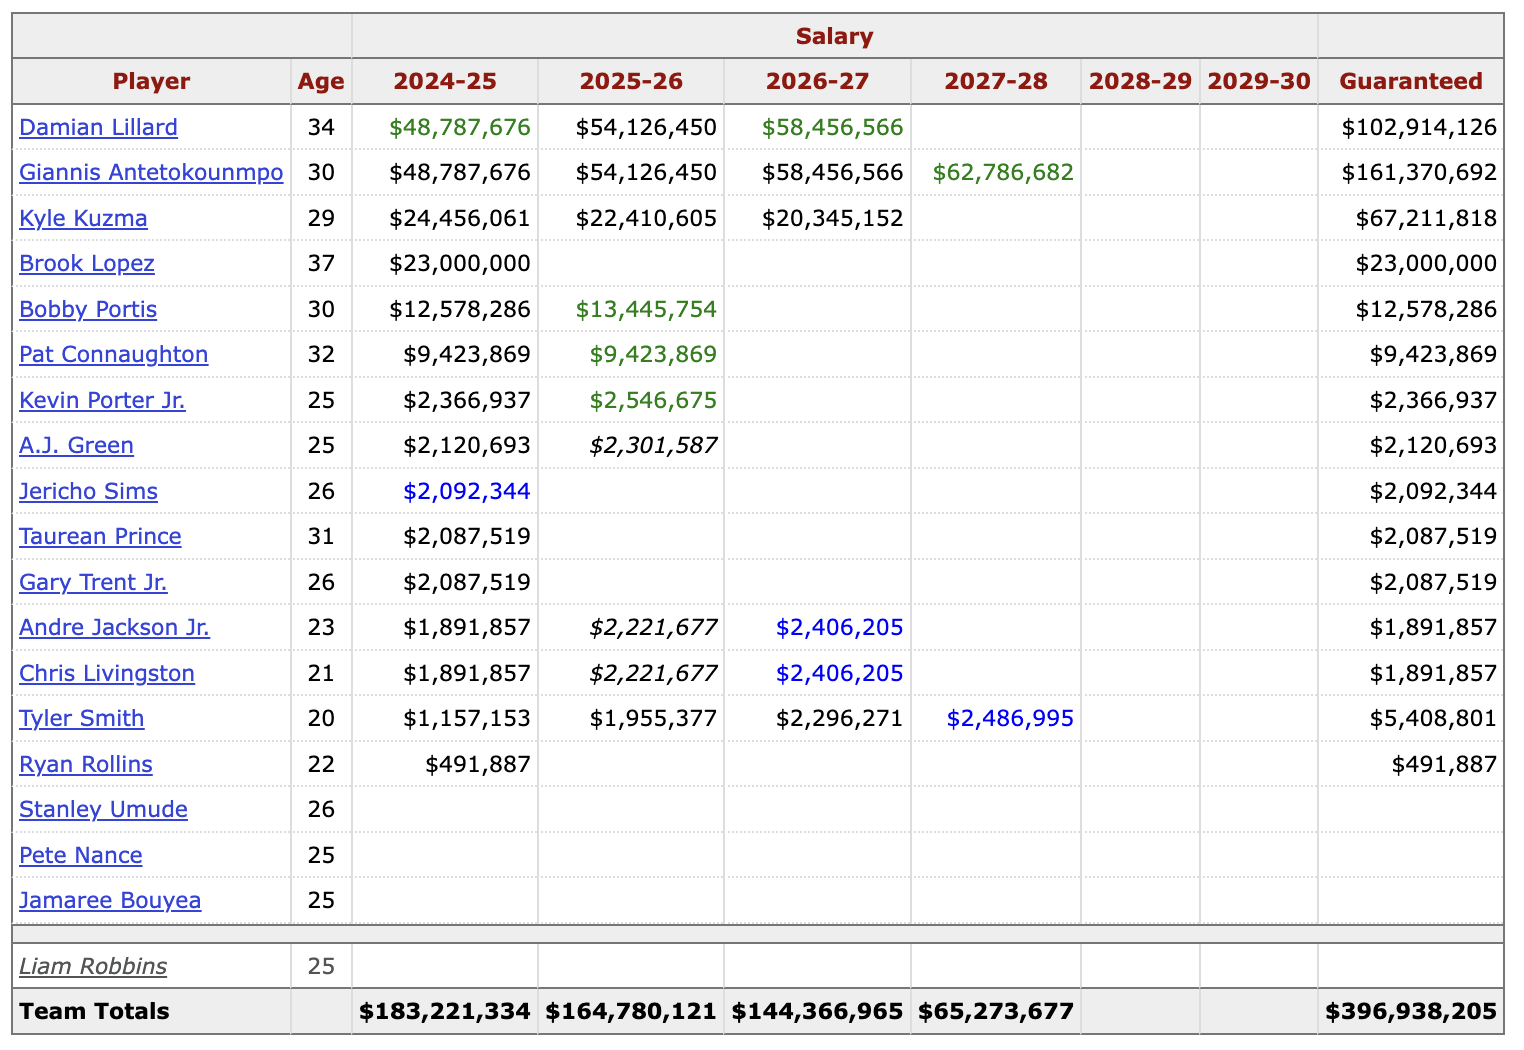
Task: Select Lillard's $102,914,126 guaranteed amount
Action: [1419, 127]
